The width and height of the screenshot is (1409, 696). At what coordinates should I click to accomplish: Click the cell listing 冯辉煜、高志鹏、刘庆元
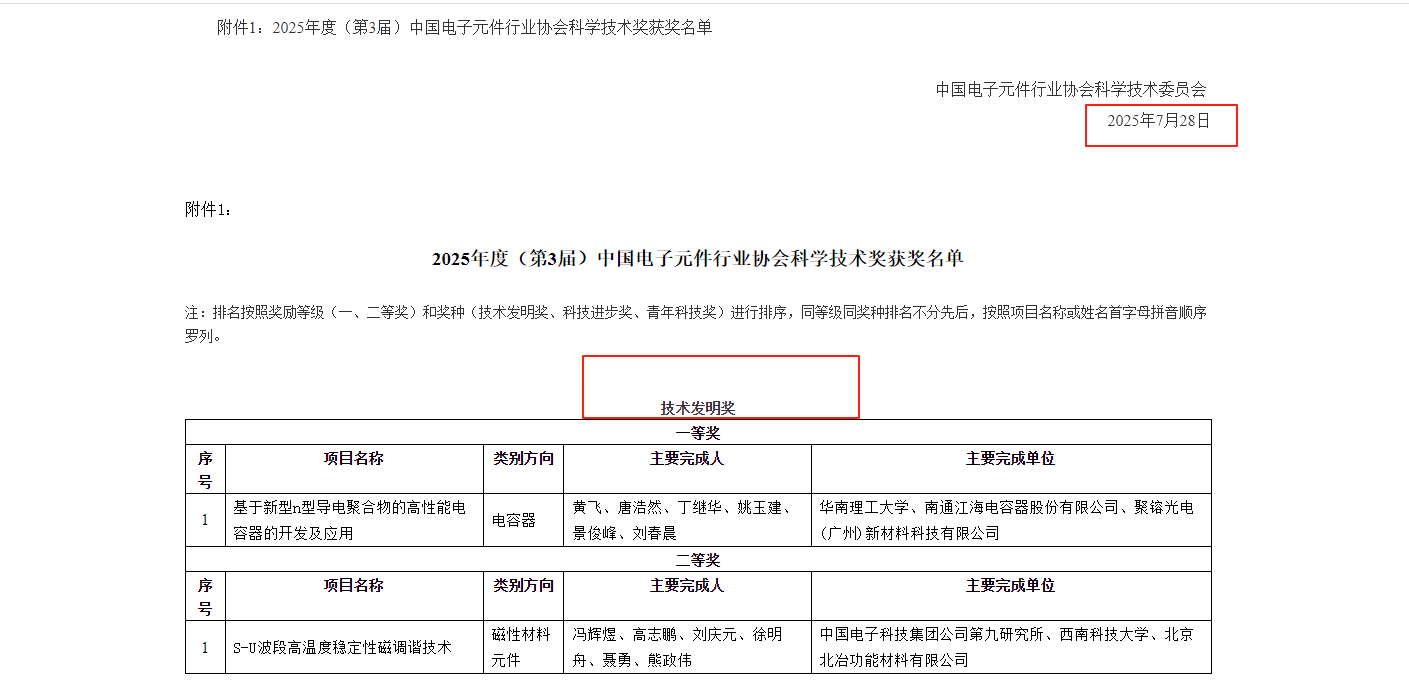687,647
